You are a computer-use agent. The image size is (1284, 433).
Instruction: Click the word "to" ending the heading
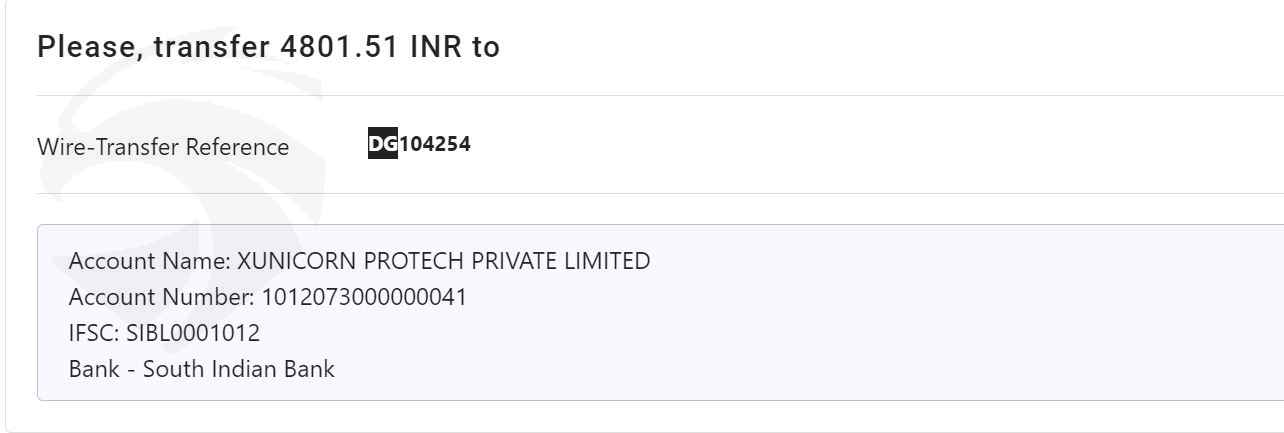(x=485, y=47)
